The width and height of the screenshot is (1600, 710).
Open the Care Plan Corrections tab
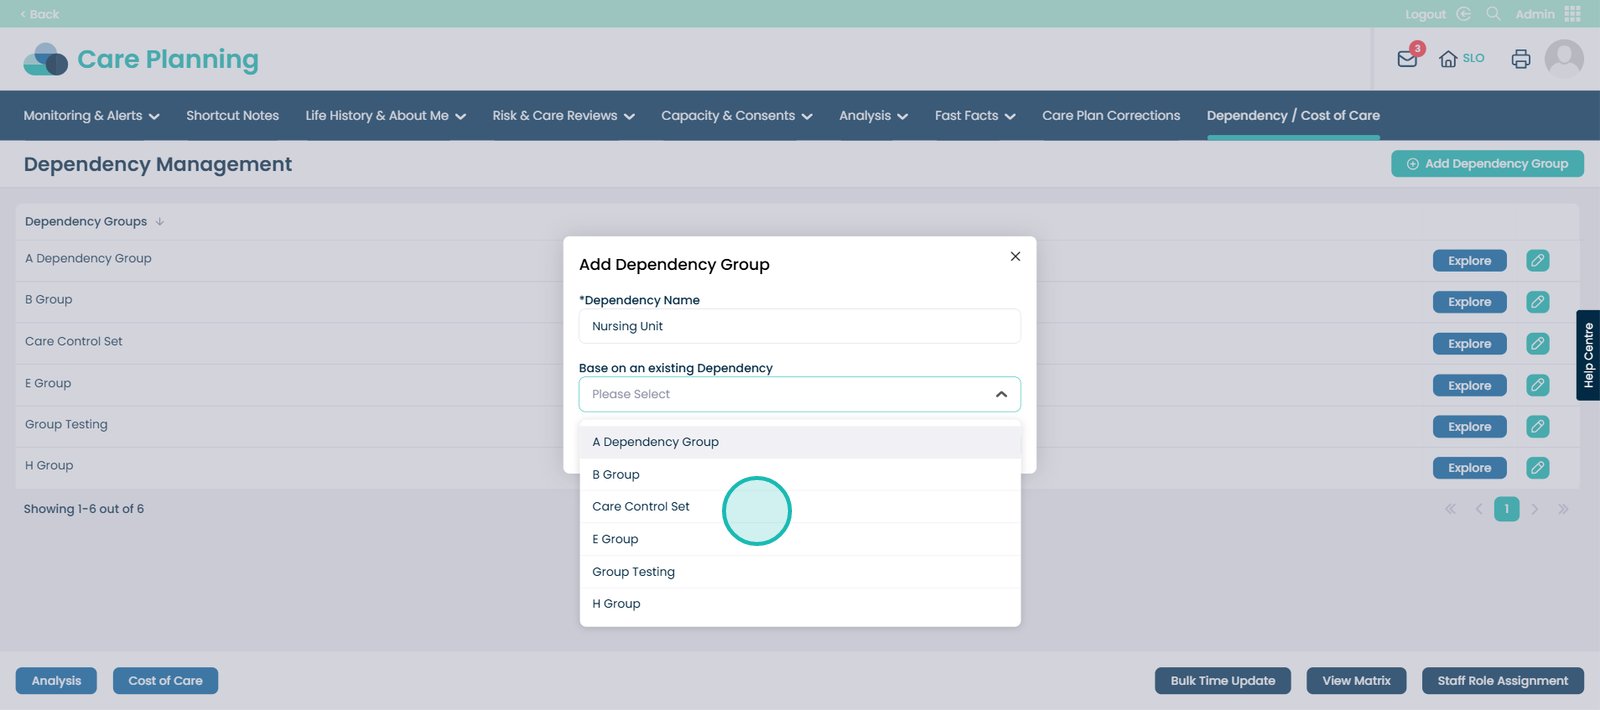click(1110, 116)
